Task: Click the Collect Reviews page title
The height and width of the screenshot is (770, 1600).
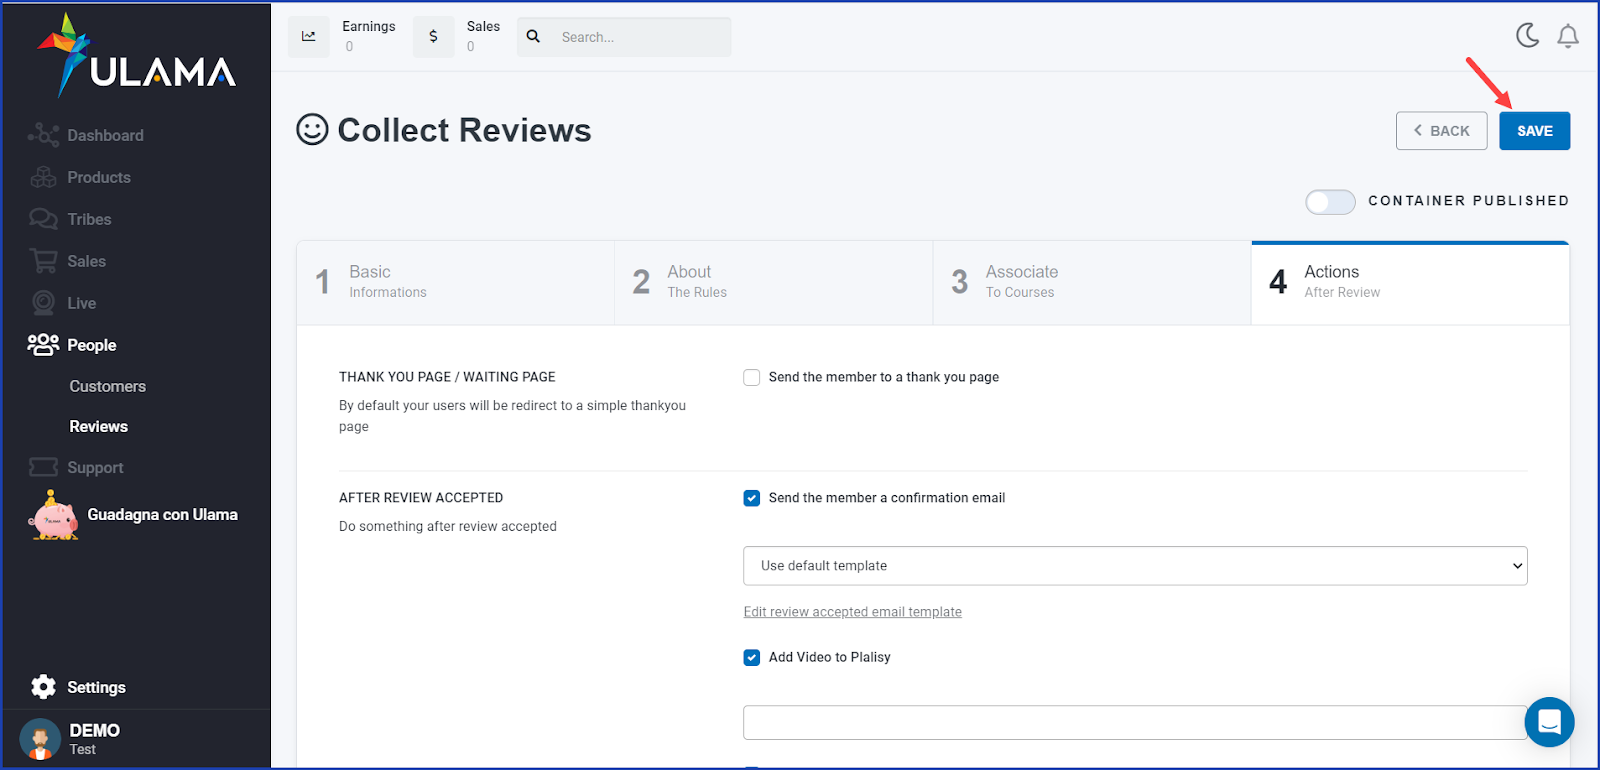Action: [x=464, y=130]
